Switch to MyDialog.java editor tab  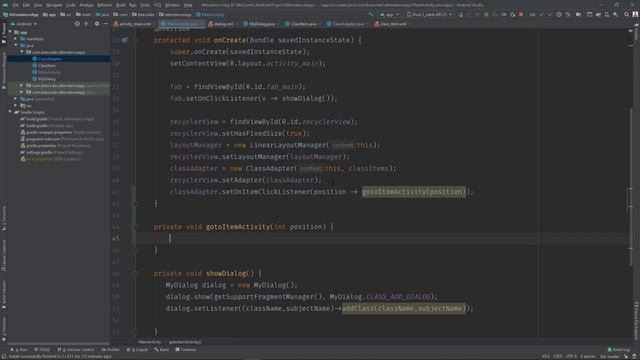tap(260, 24)
